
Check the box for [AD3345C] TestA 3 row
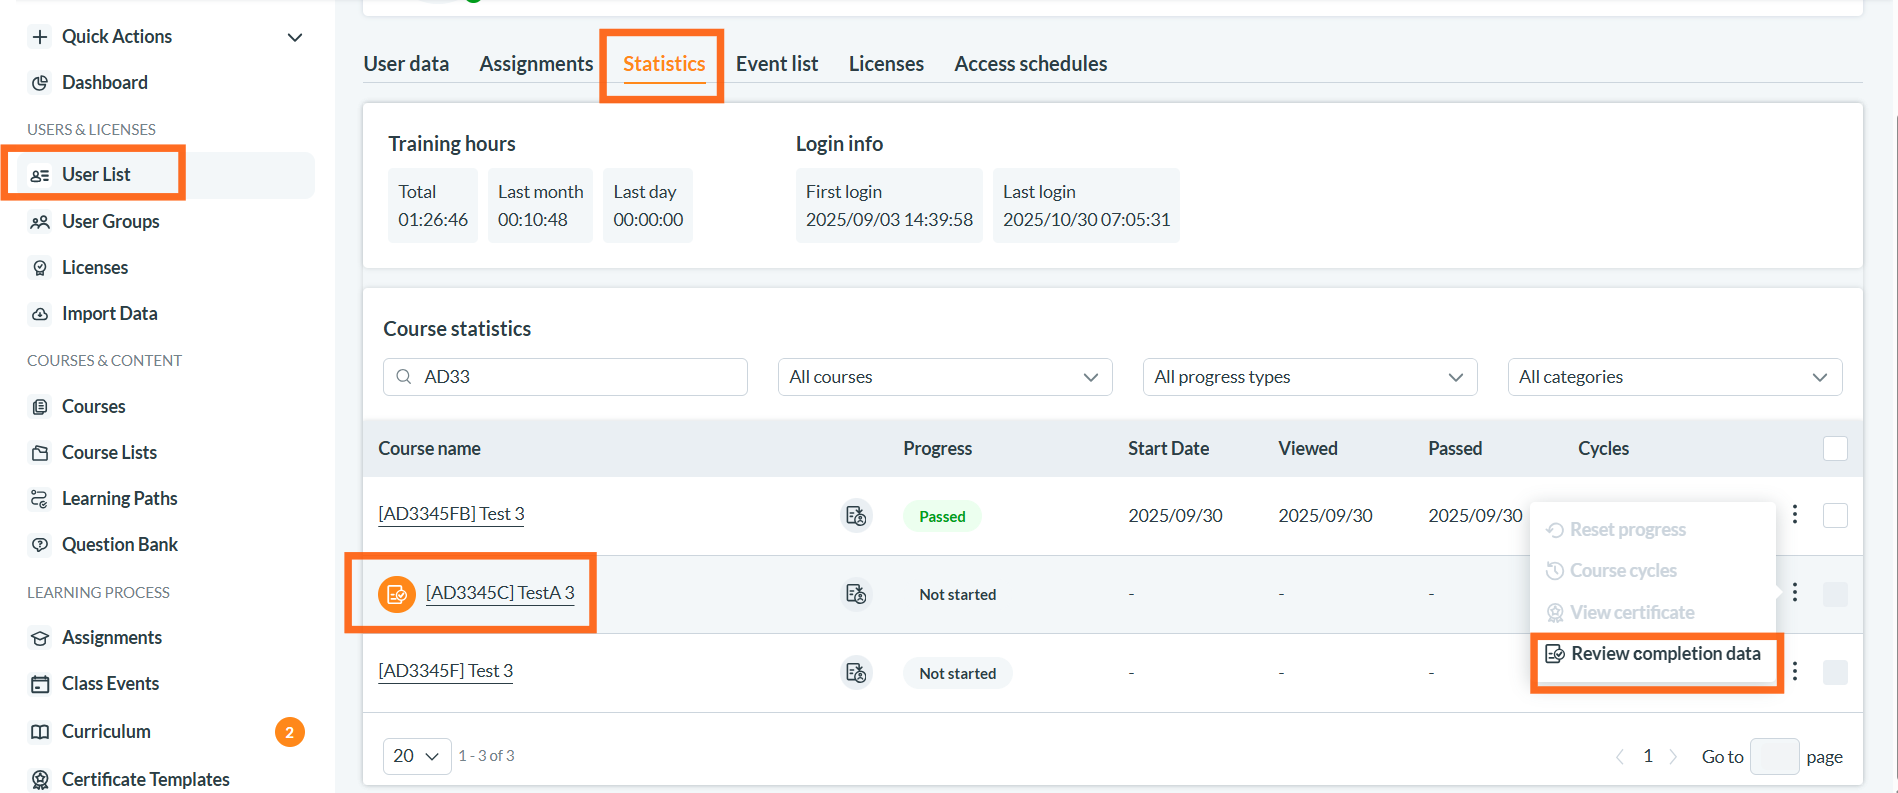[x=1835, y=594]
